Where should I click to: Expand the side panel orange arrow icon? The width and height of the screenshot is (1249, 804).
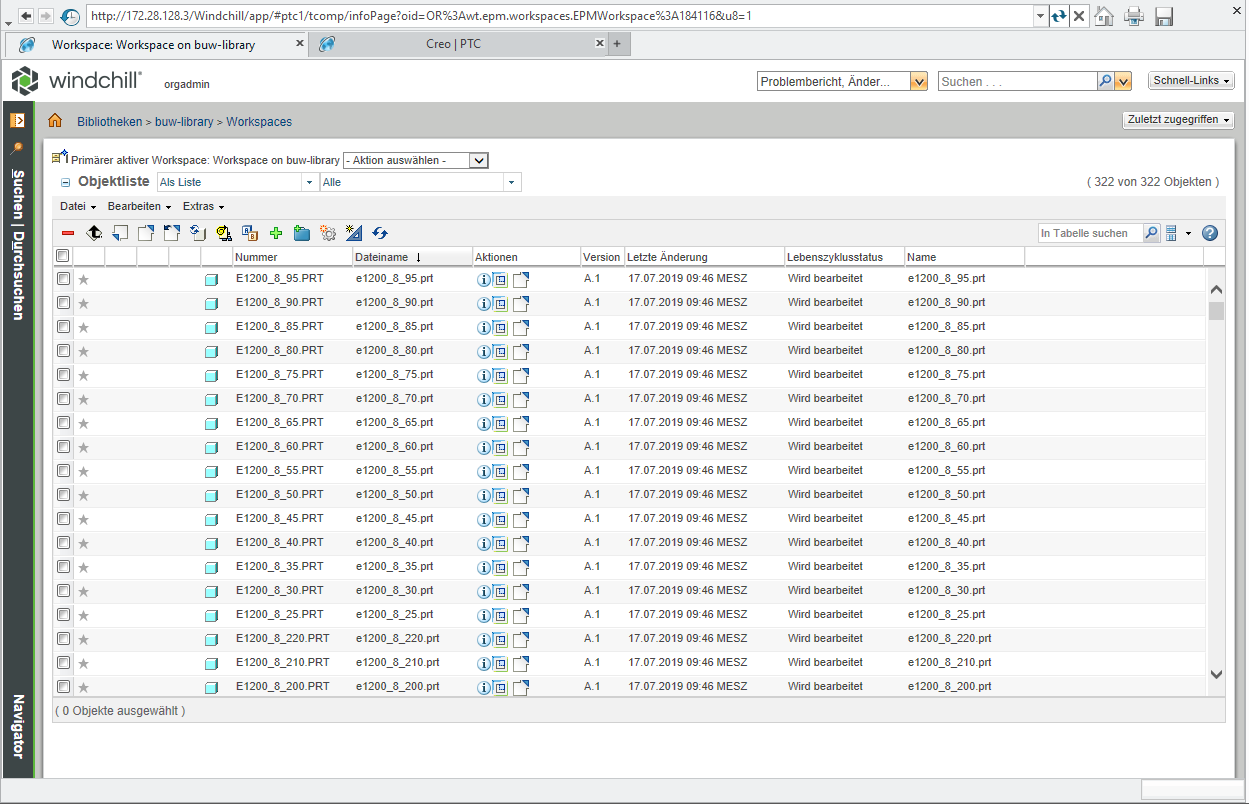(x=18, y=120)
